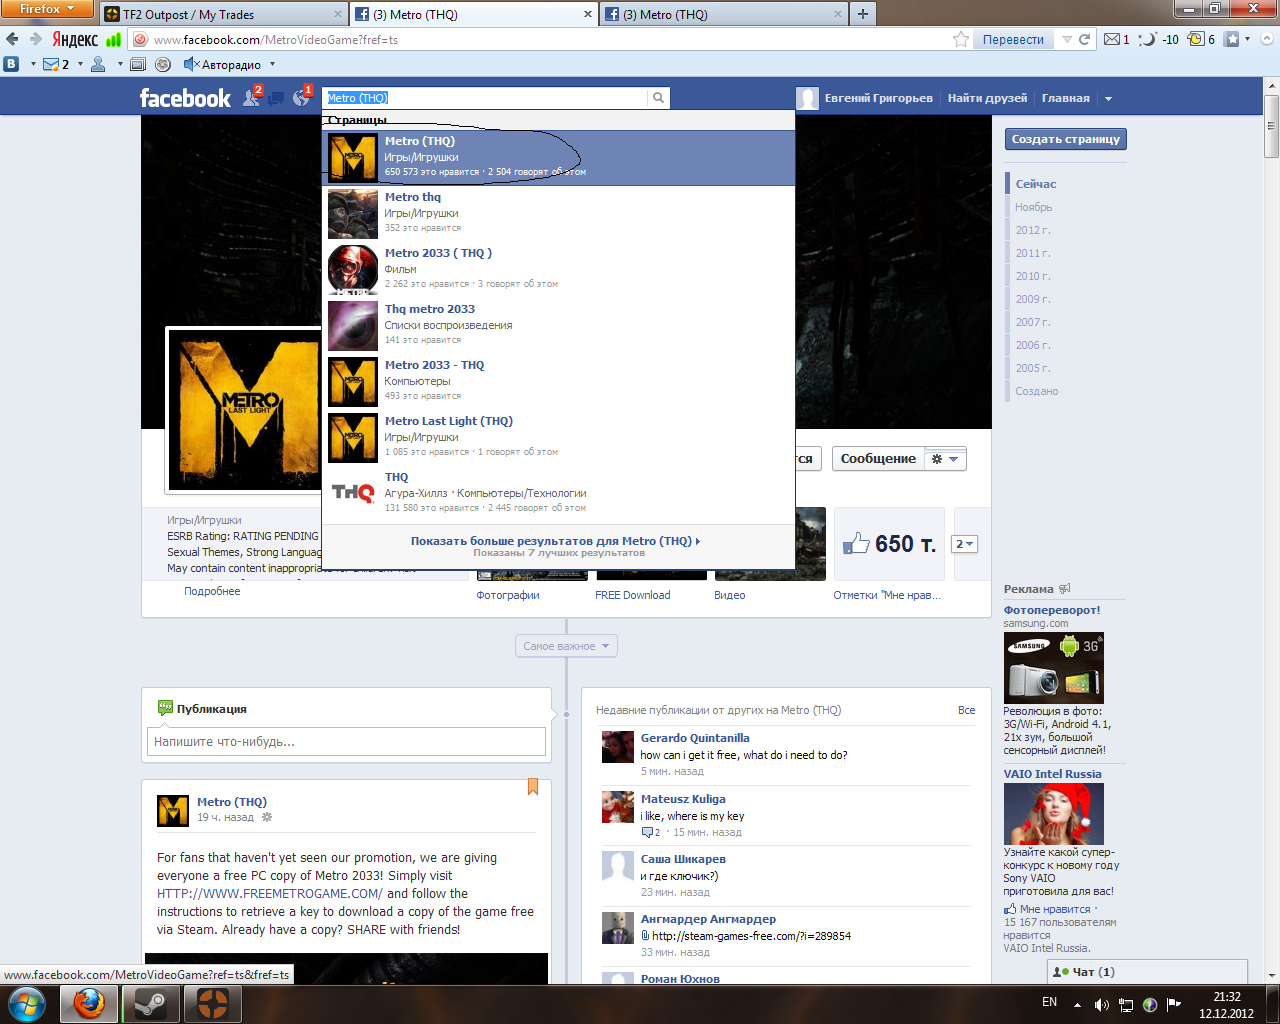Switch to the third tab Metro (THQ)
The image size is (1280, 1024).
coord(723,14)
